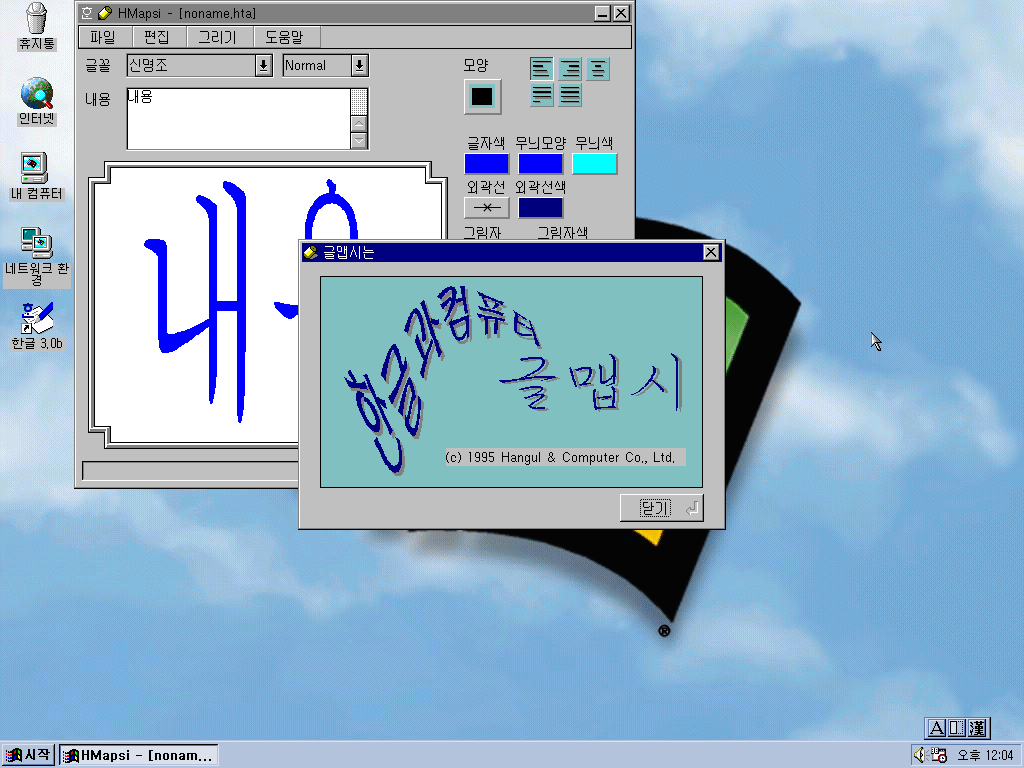Close the 글맵시는 about dialog
This screenshot has height=768, width=1024.
click(711, 252)
